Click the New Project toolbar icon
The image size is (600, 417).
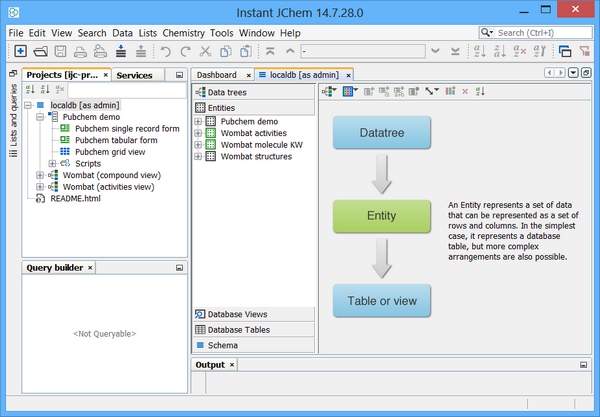[x=20, y=51]
